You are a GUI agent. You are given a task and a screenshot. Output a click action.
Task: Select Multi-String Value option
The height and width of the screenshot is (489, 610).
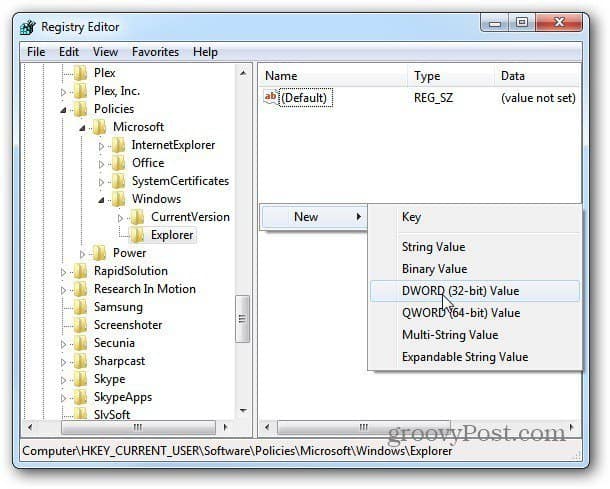coord(474,335)
